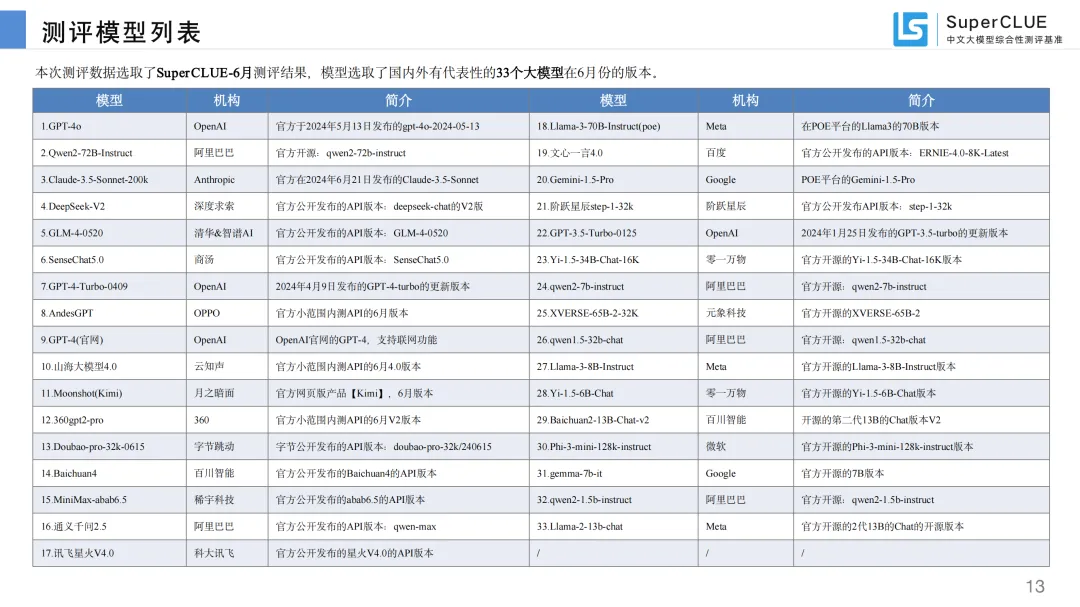Click the 24.qwen2-7b-instruct cell
The width and height of the screenshot is (1080, 607).
point(614,287)
